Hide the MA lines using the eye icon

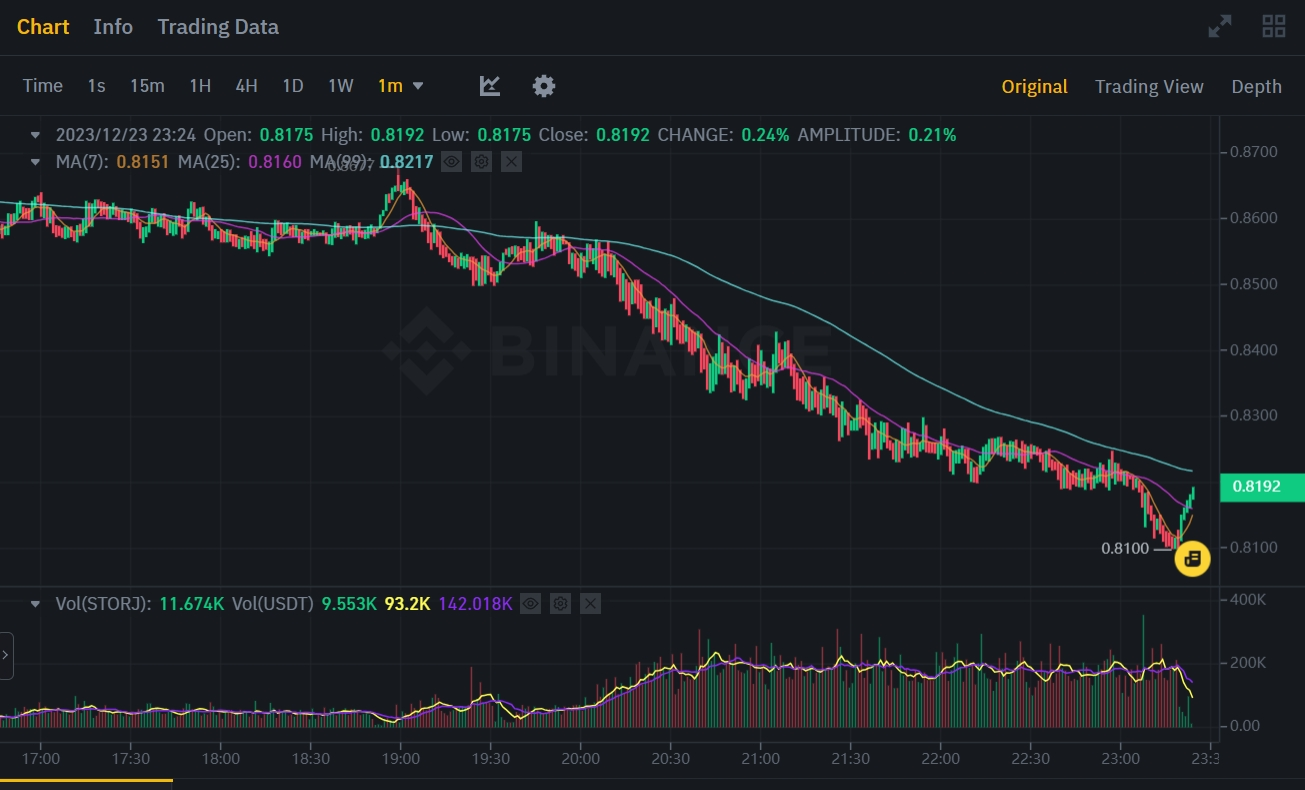[451, 161]
